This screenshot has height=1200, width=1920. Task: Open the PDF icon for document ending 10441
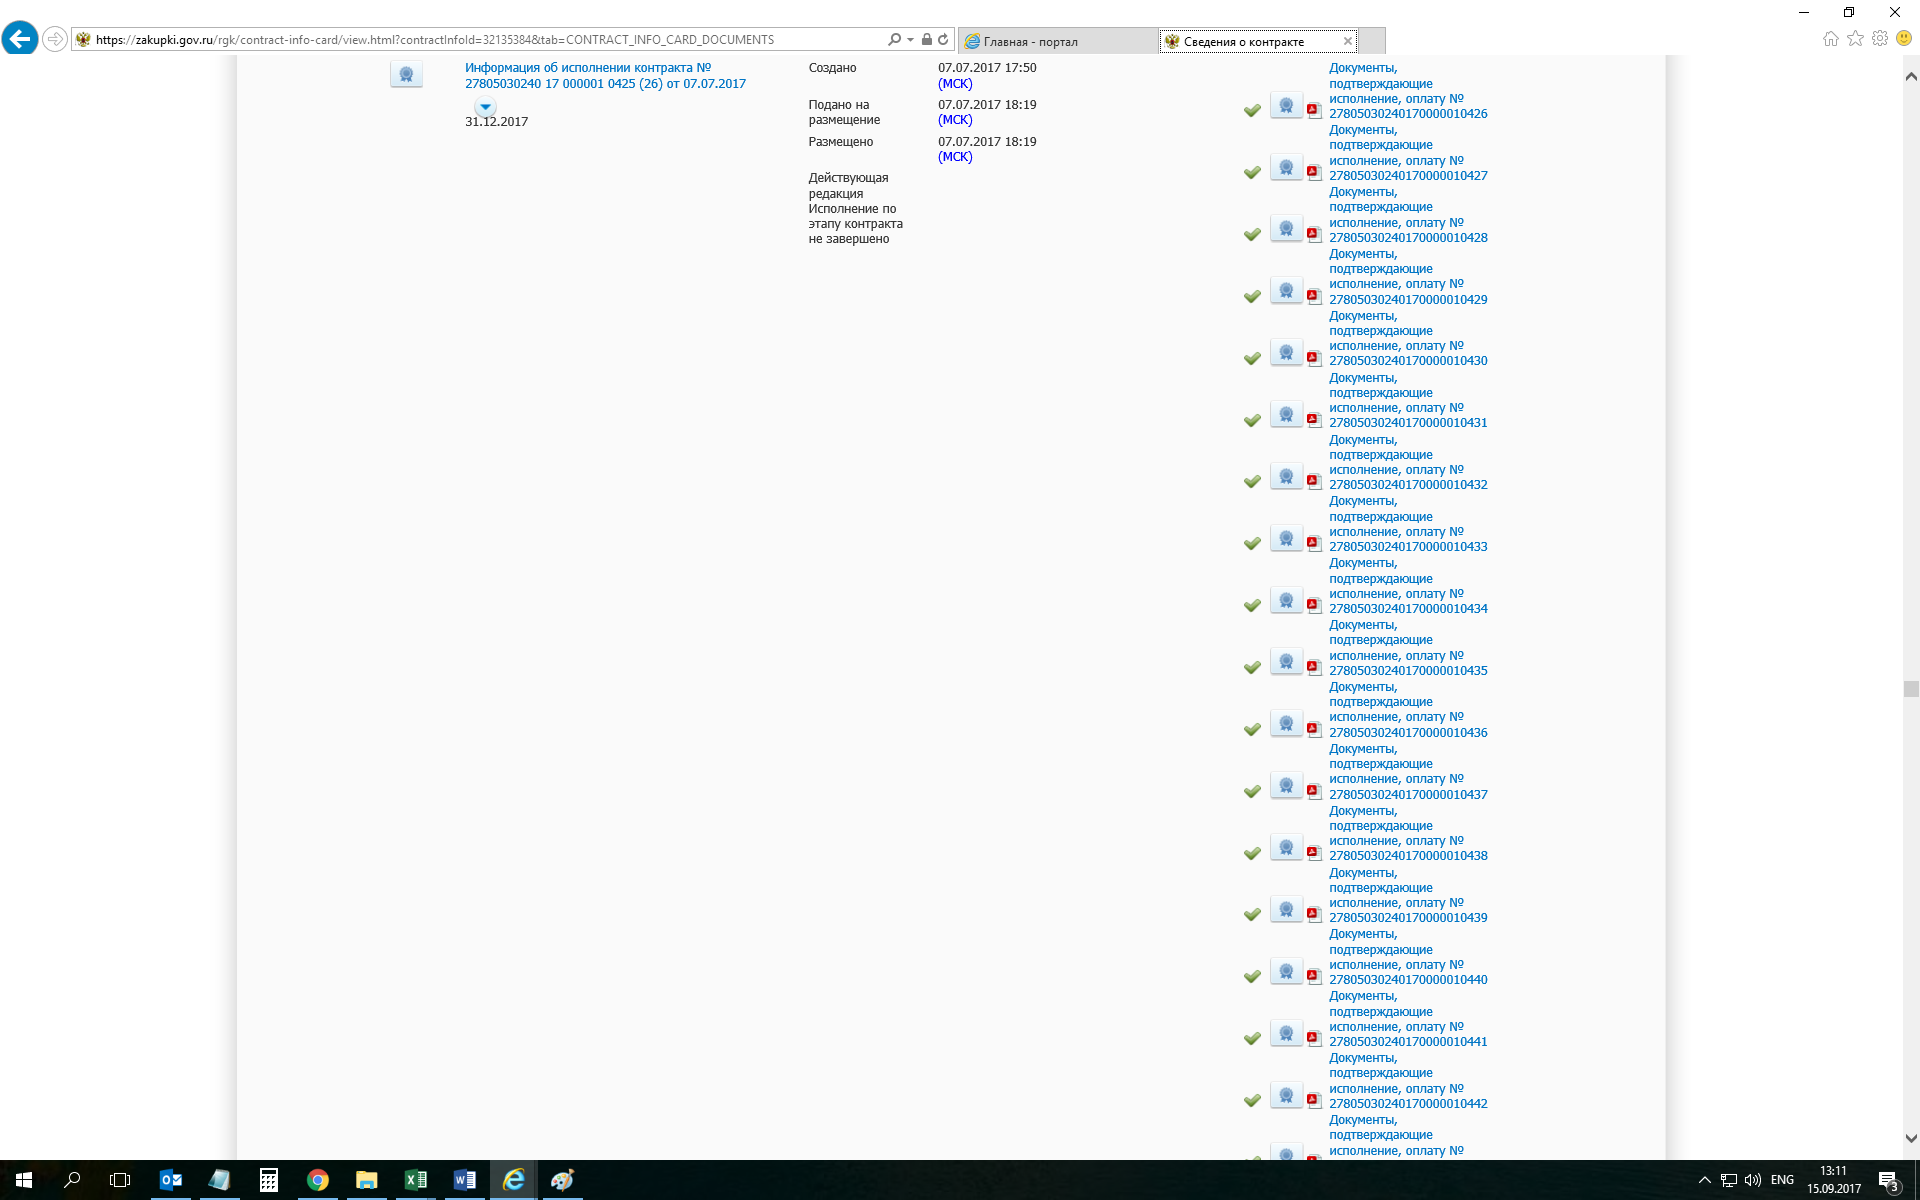pos(1314,1038)
